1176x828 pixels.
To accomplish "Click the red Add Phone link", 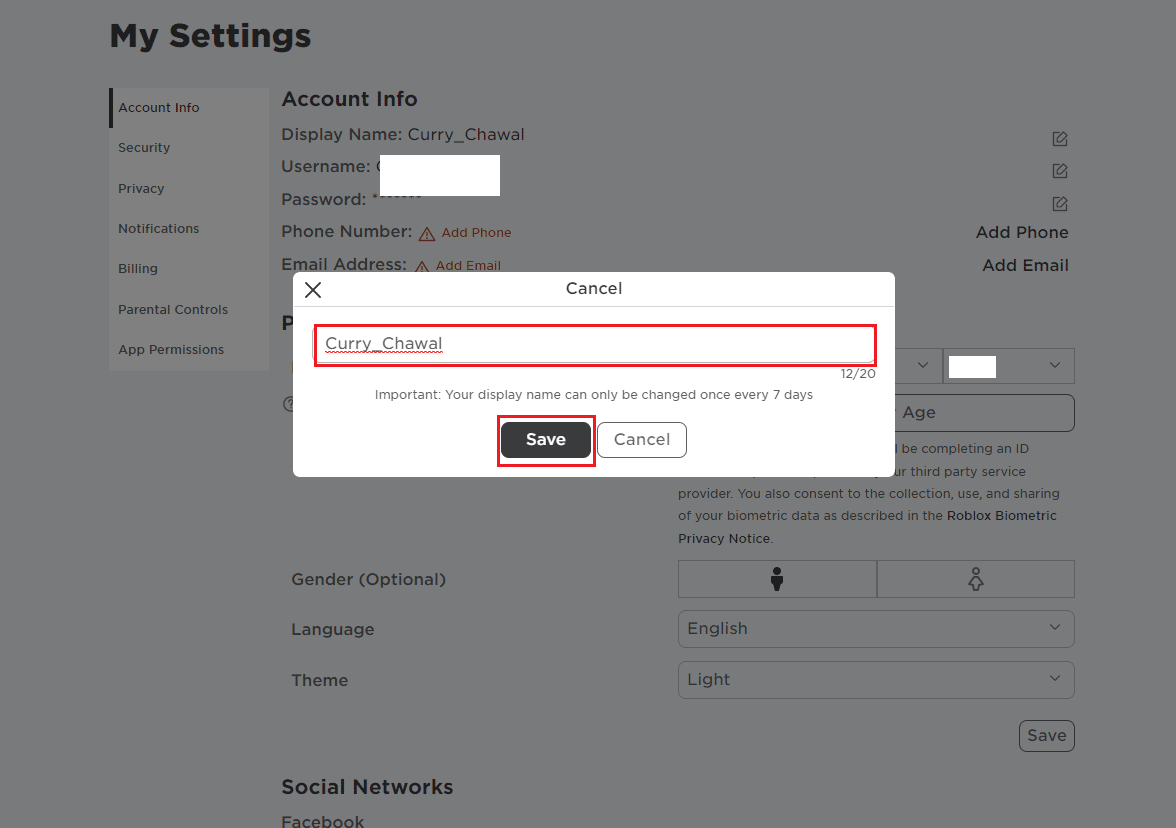I will tap(476, 232).
